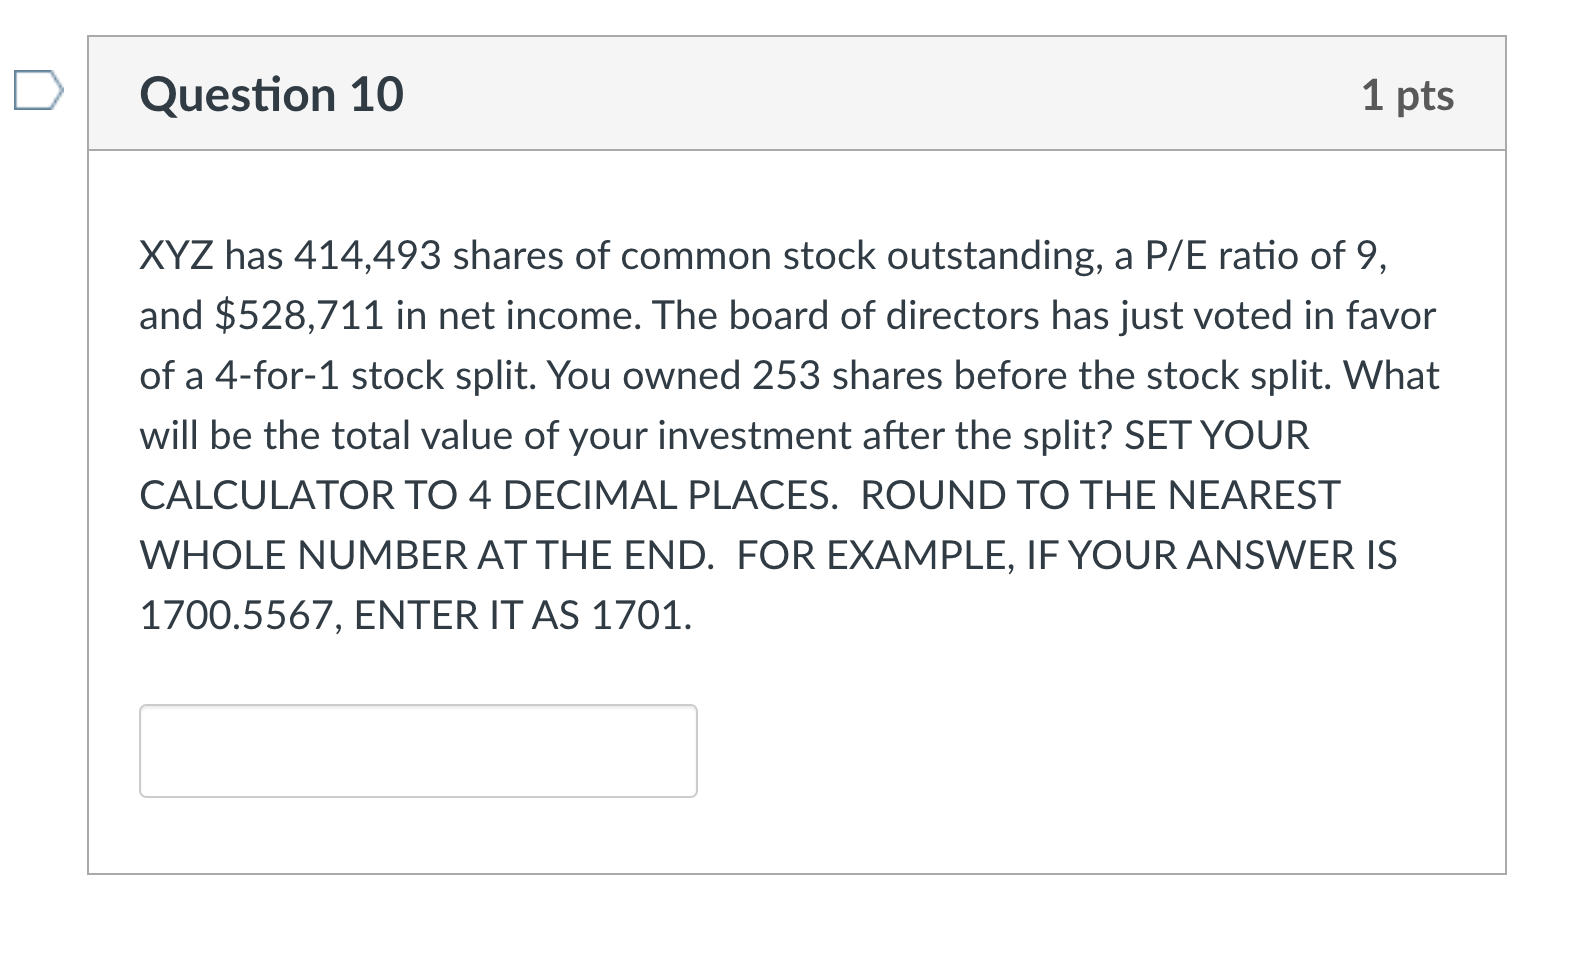Click the 1 pts label
The width and height of the screenshot is (1572, 960).
(1407, 96)
